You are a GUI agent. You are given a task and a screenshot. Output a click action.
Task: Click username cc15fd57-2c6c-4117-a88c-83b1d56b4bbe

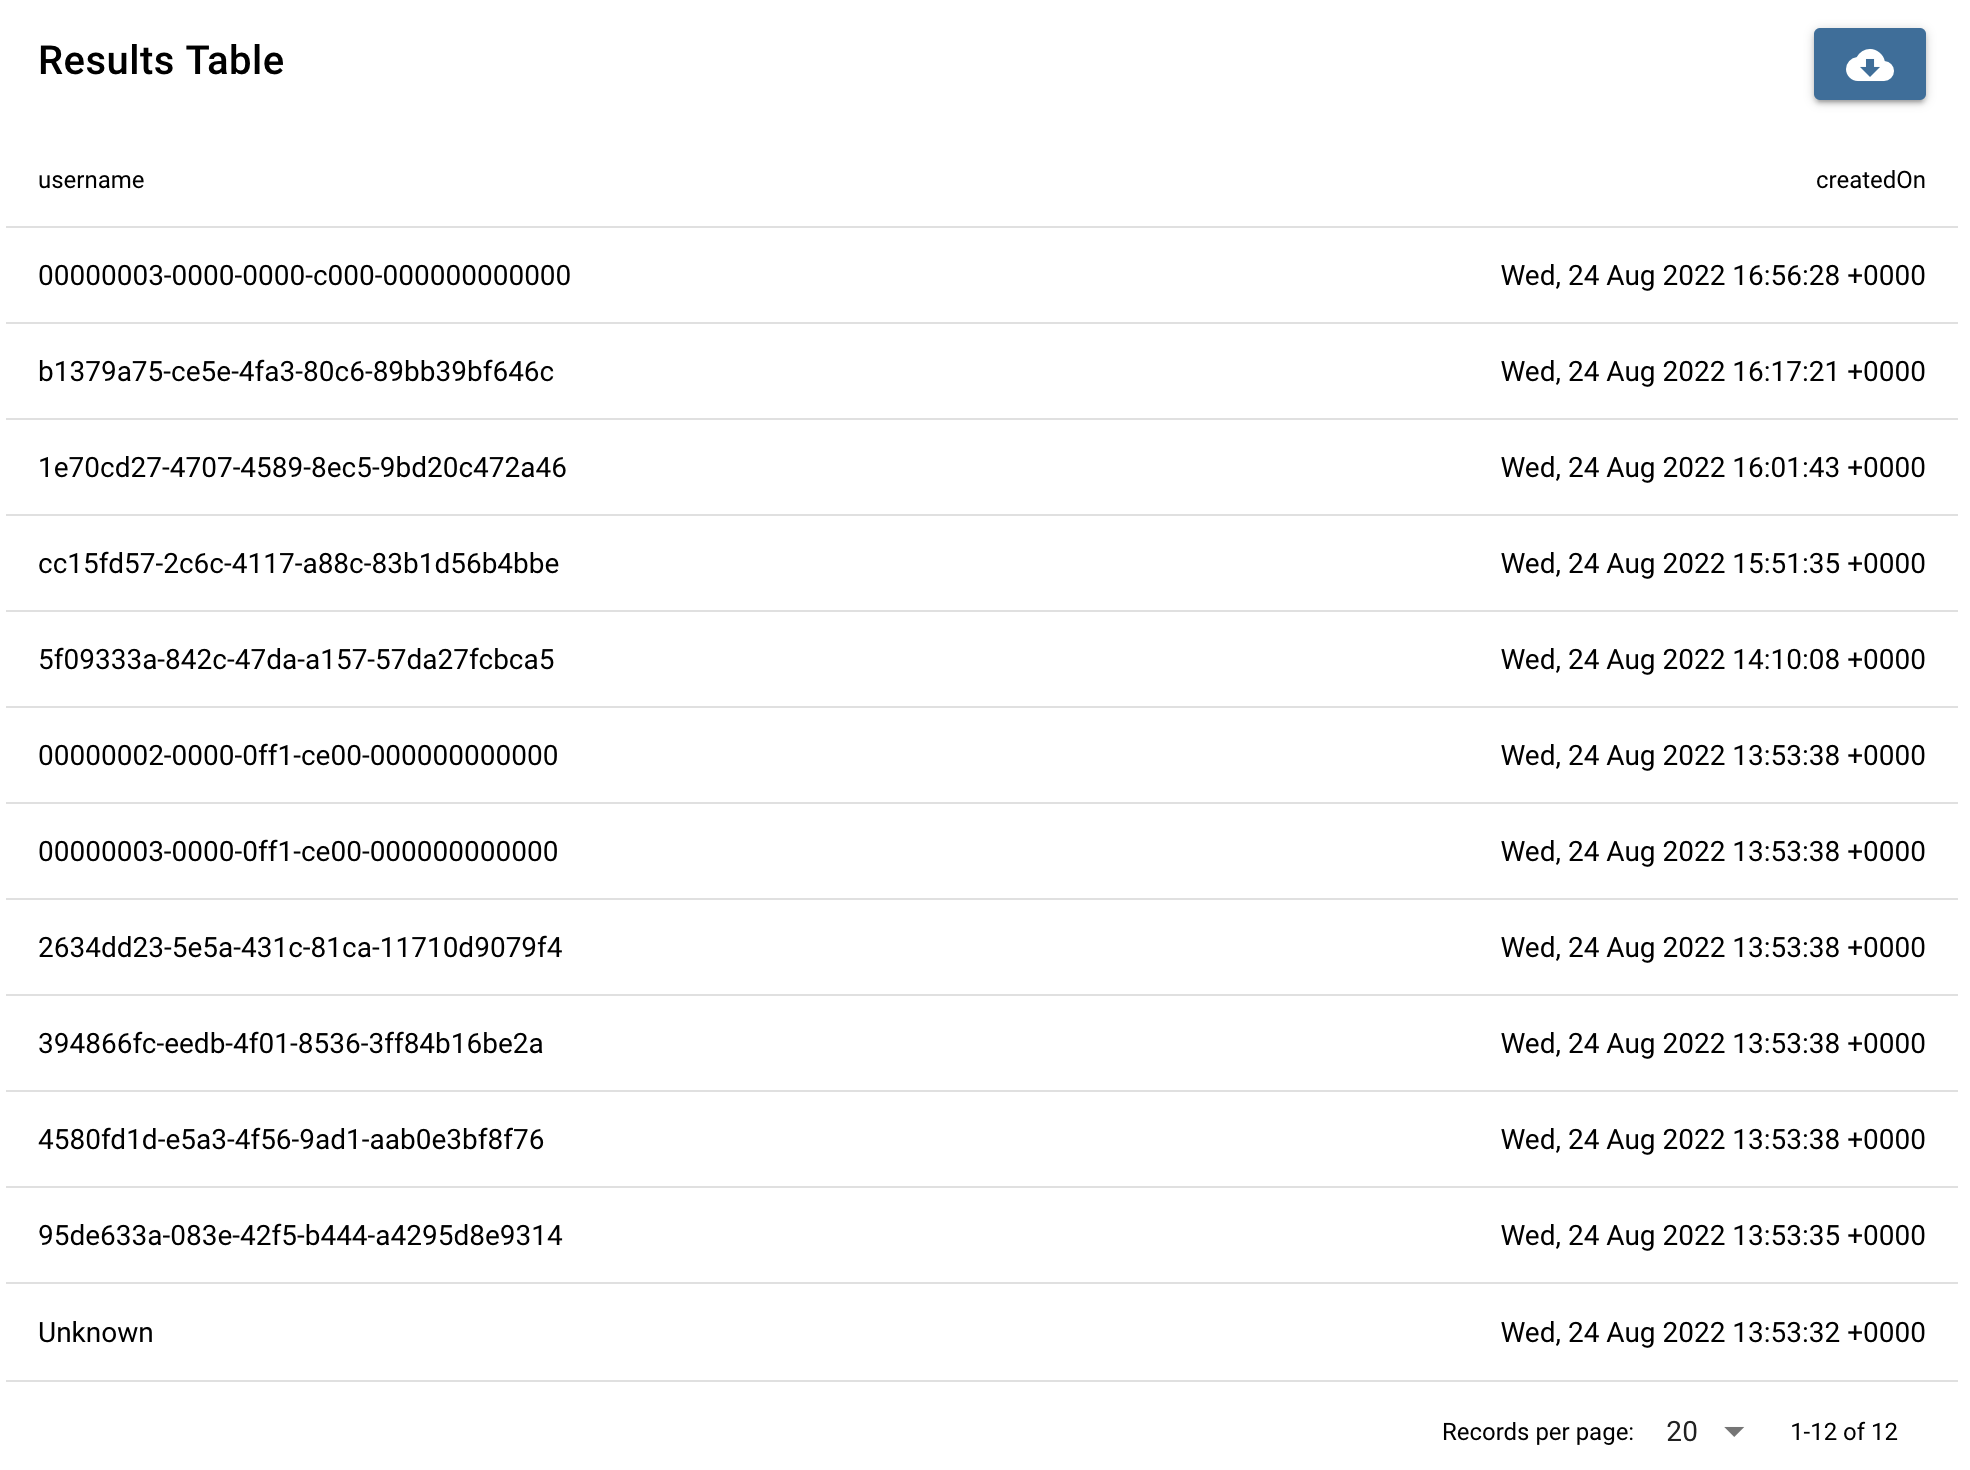298,563
